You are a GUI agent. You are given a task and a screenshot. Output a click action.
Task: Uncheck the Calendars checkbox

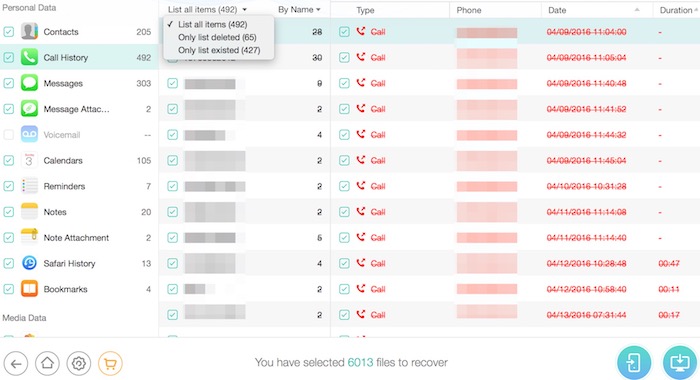coord(8,160)
